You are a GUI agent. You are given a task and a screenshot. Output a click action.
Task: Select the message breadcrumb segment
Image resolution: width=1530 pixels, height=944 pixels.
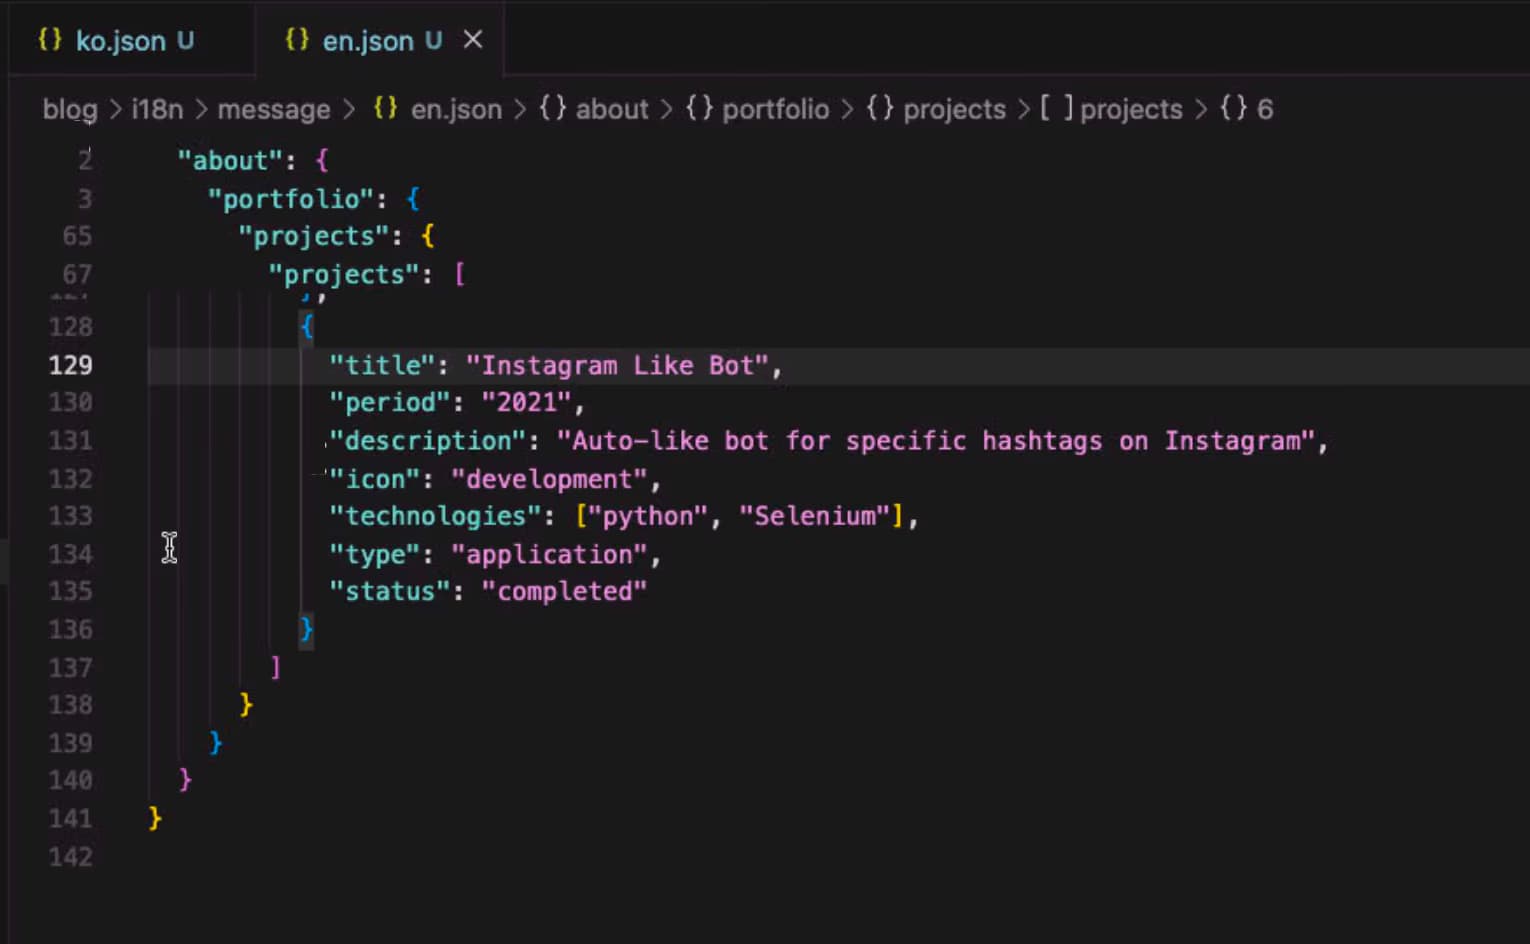point(273,109)
